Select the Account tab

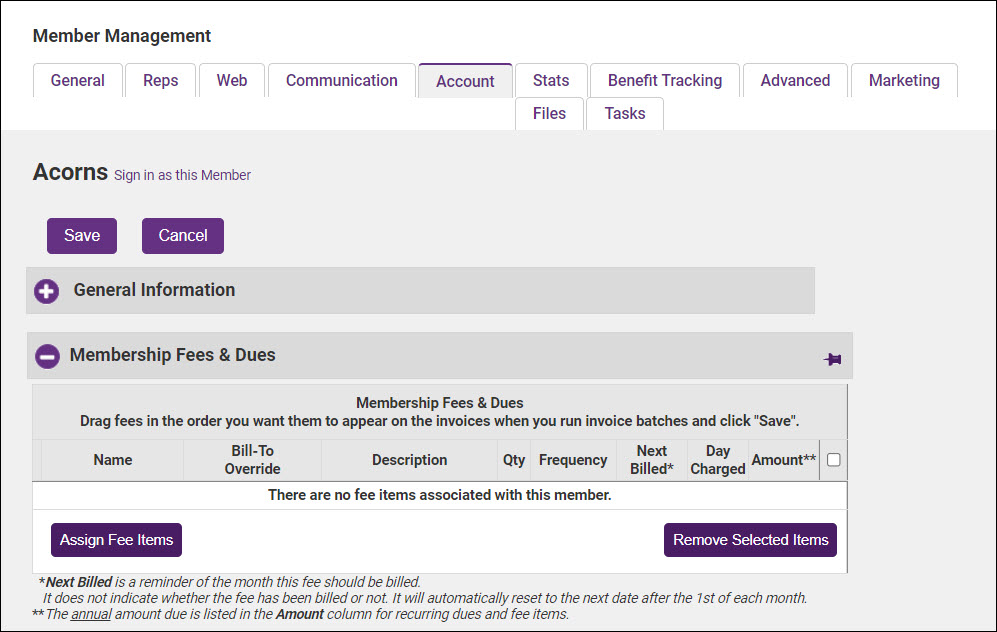465,82
